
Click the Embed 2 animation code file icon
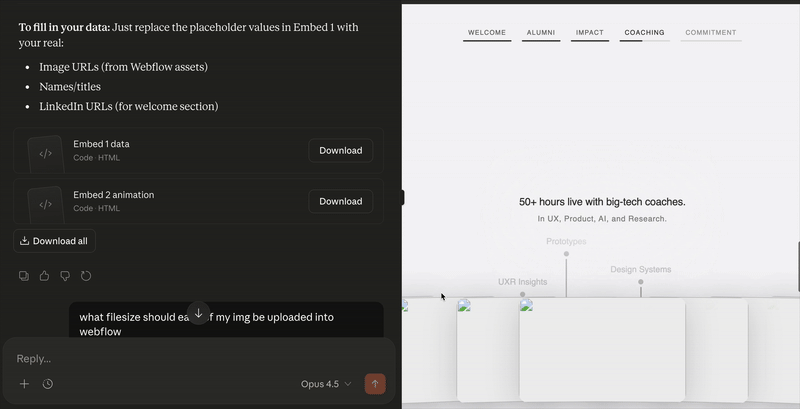[x=45, y=204]
